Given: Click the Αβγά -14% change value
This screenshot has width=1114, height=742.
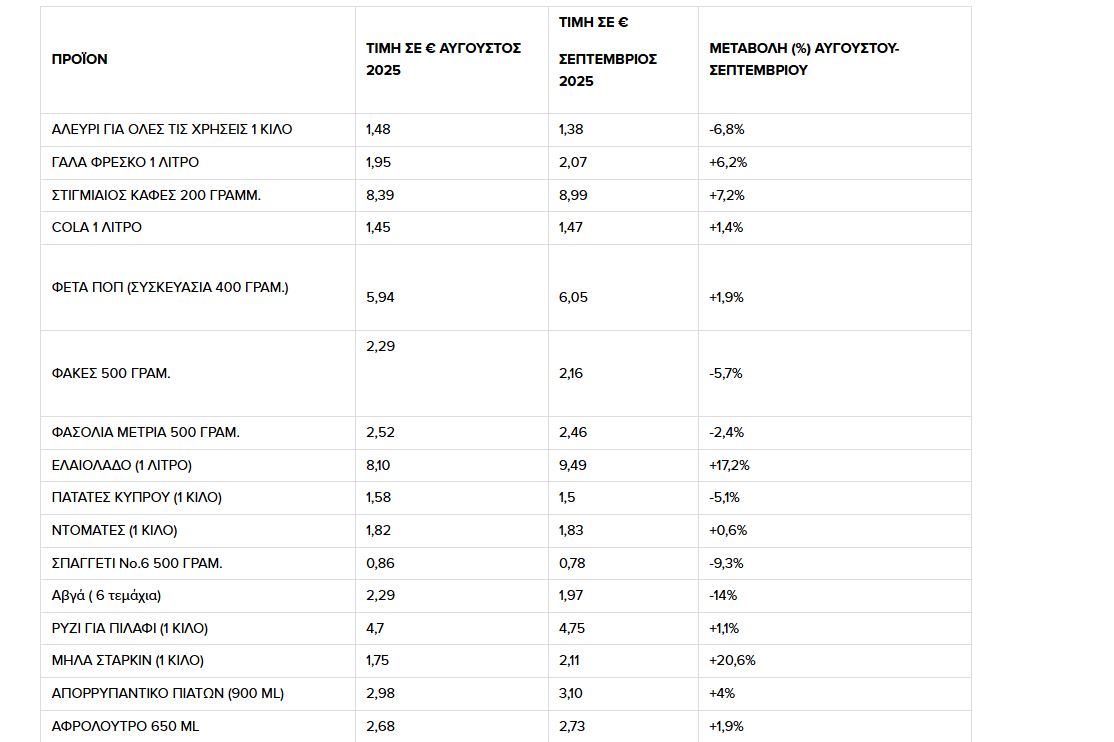Looking at the screenshot, I should (723, 596).
